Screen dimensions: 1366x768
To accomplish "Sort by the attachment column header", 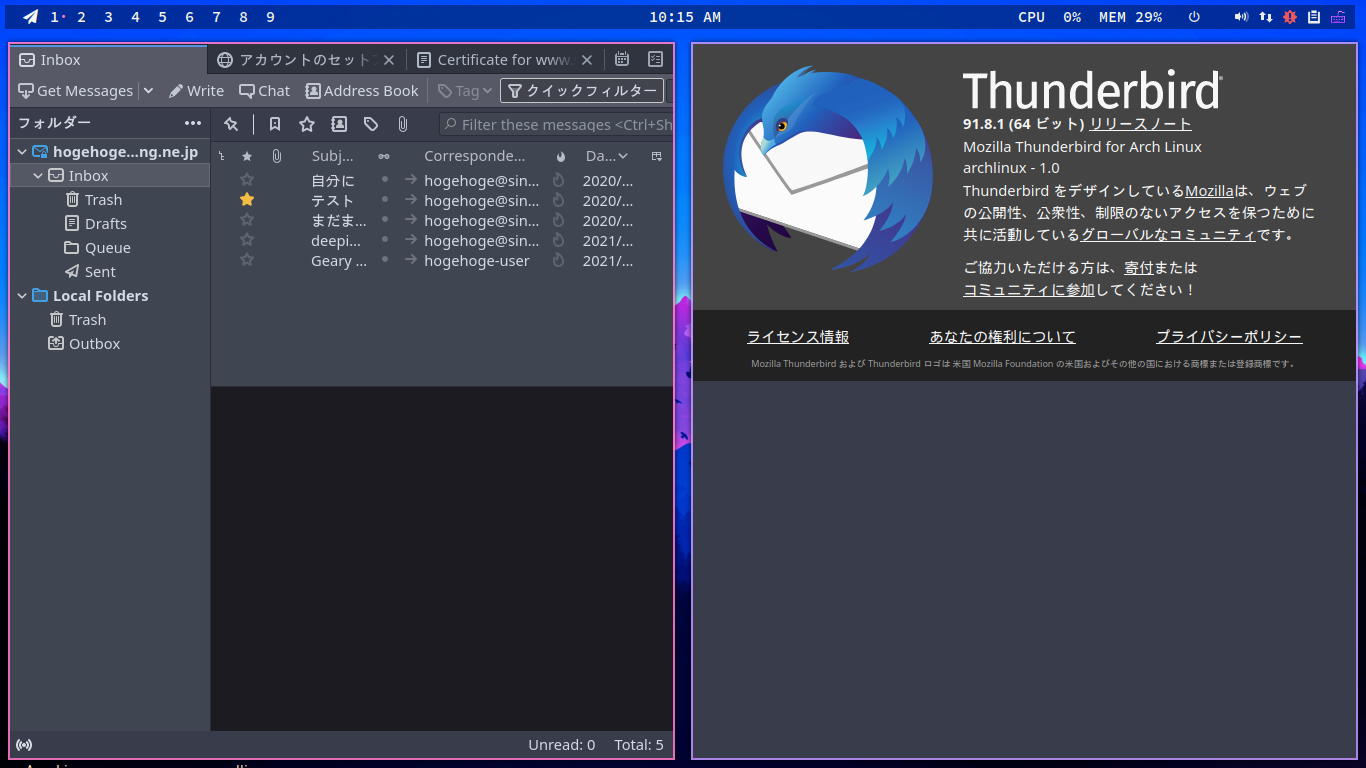I will click(x=277, y=156).
